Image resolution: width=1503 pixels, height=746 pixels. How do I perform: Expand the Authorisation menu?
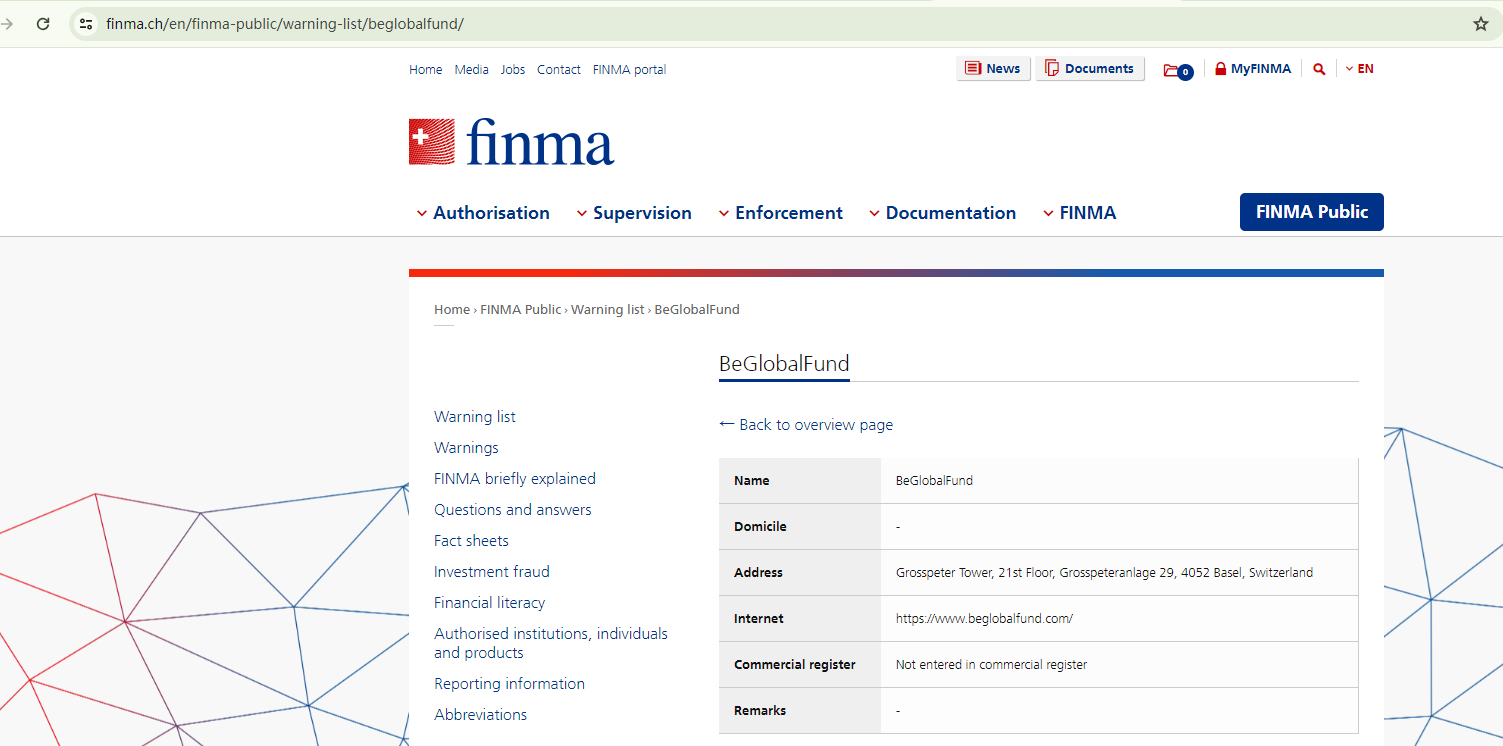click(483, 213)
